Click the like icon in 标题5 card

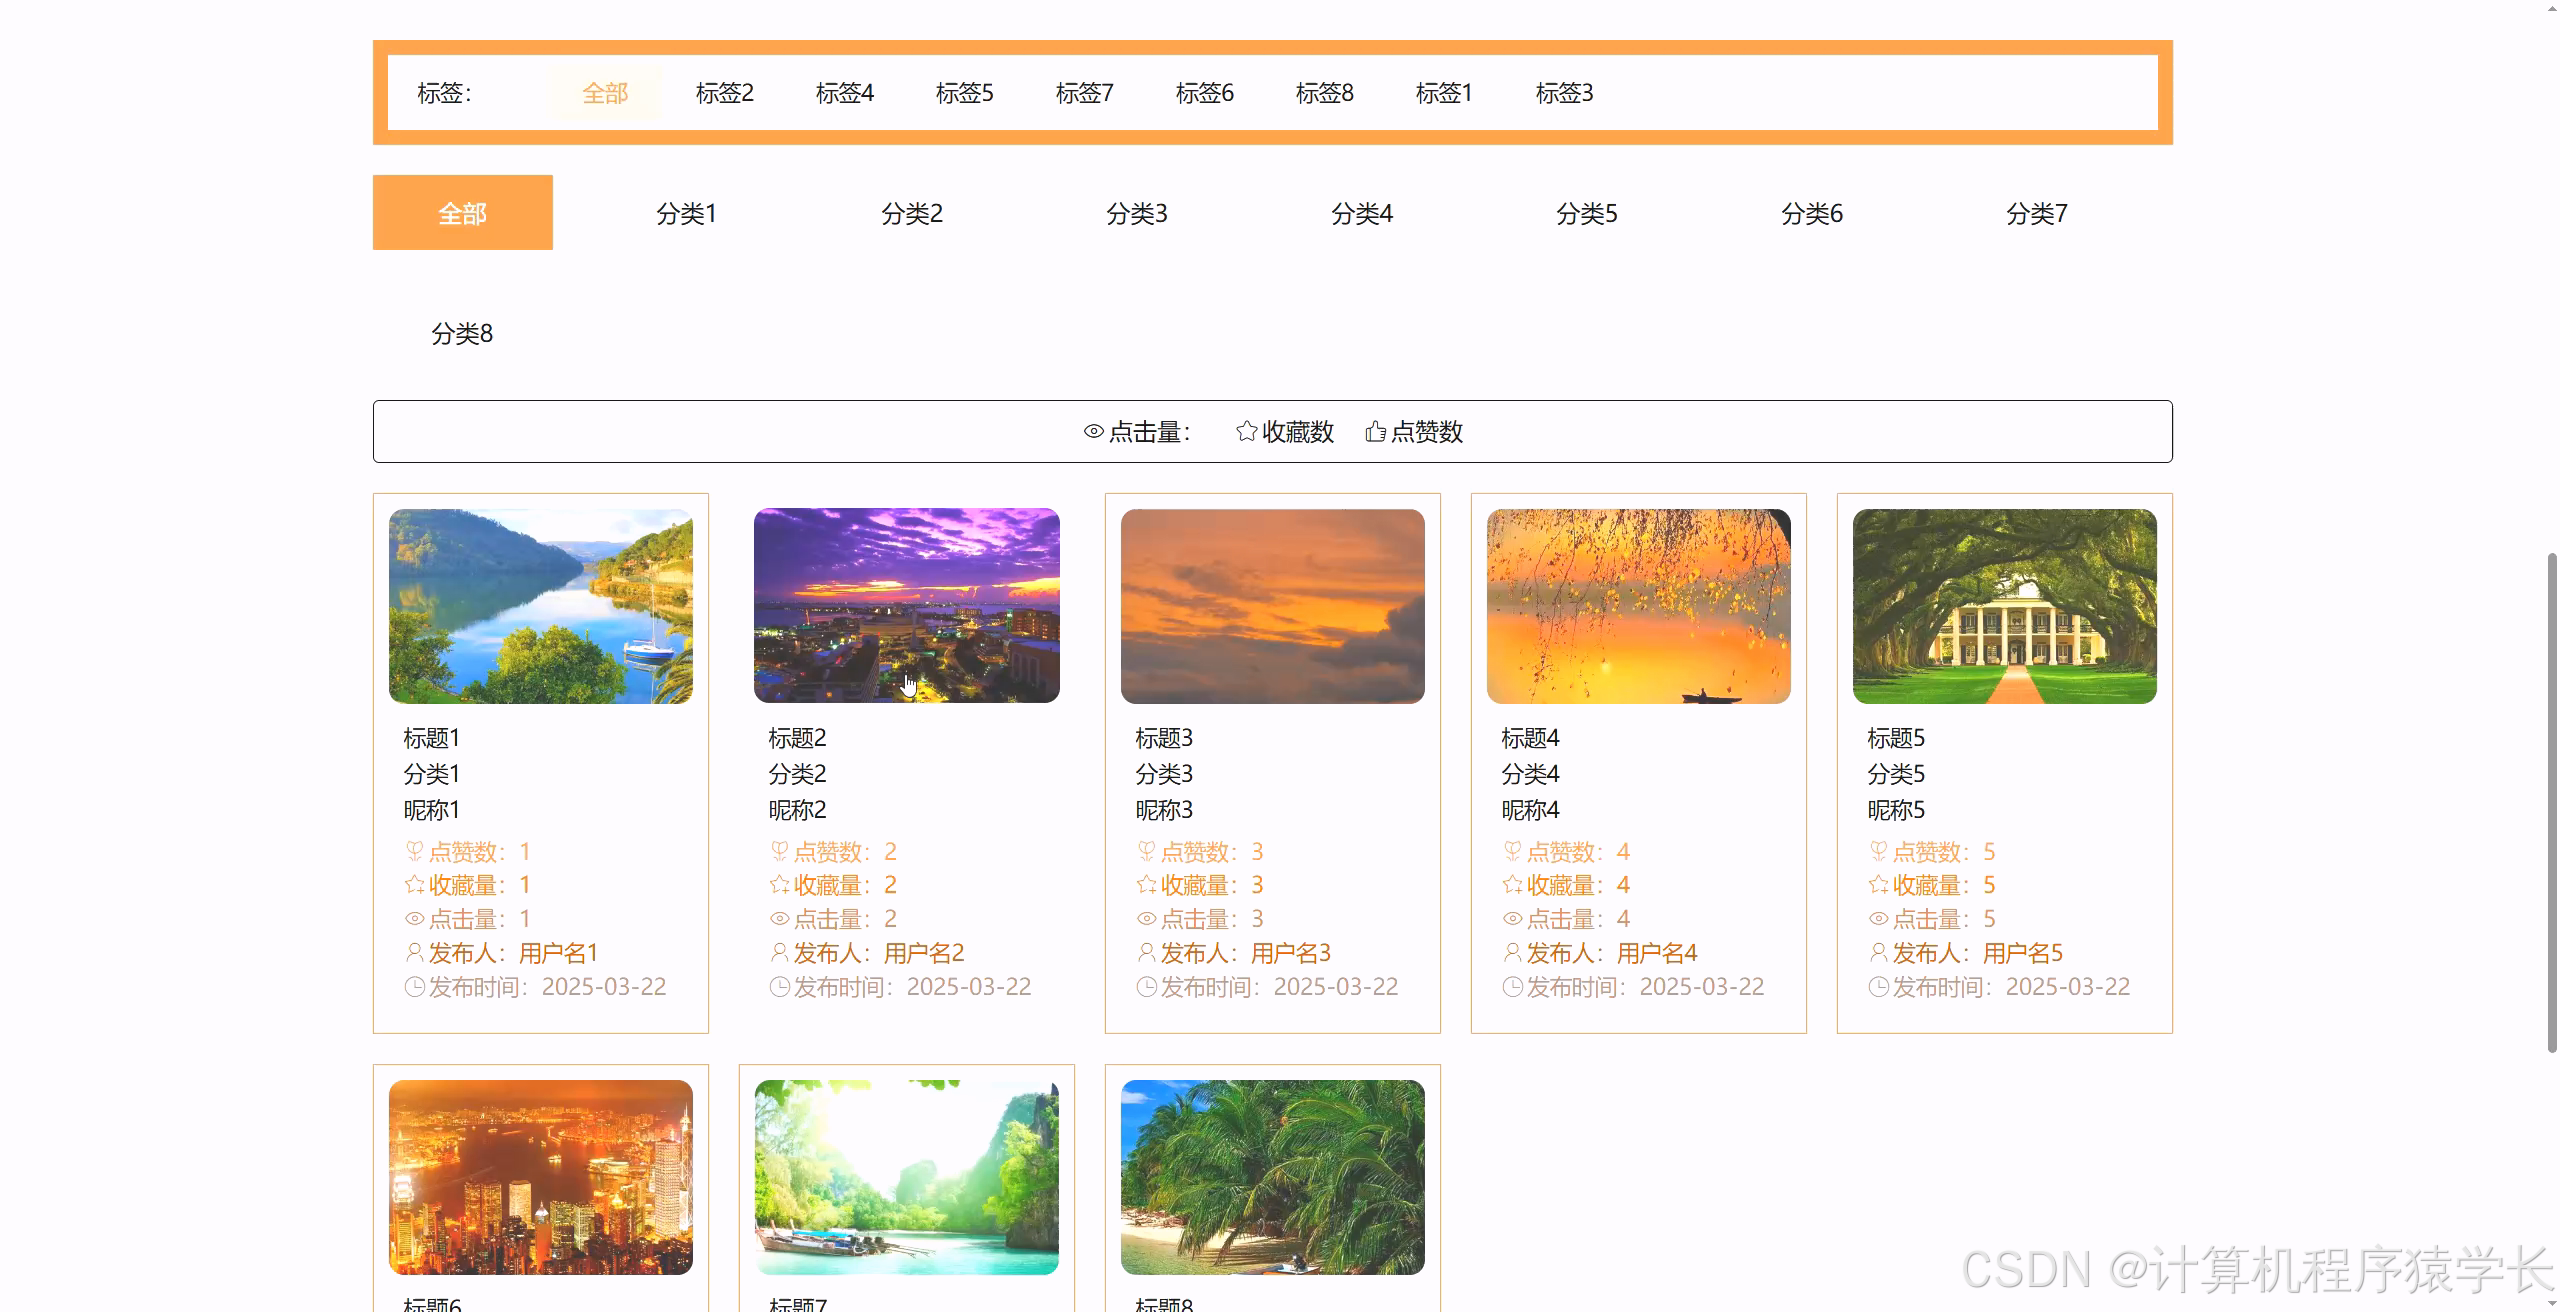click(1878, 852)
